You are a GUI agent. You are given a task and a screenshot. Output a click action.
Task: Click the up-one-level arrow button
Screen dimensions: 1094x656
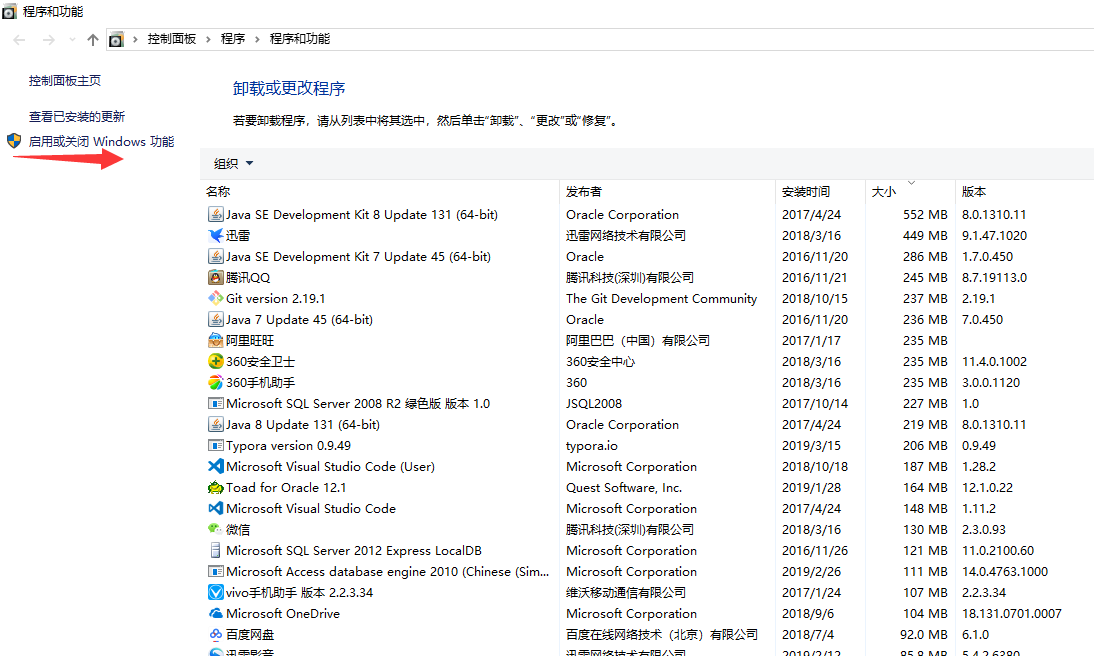pyautogui.click(x=93, y=40)
